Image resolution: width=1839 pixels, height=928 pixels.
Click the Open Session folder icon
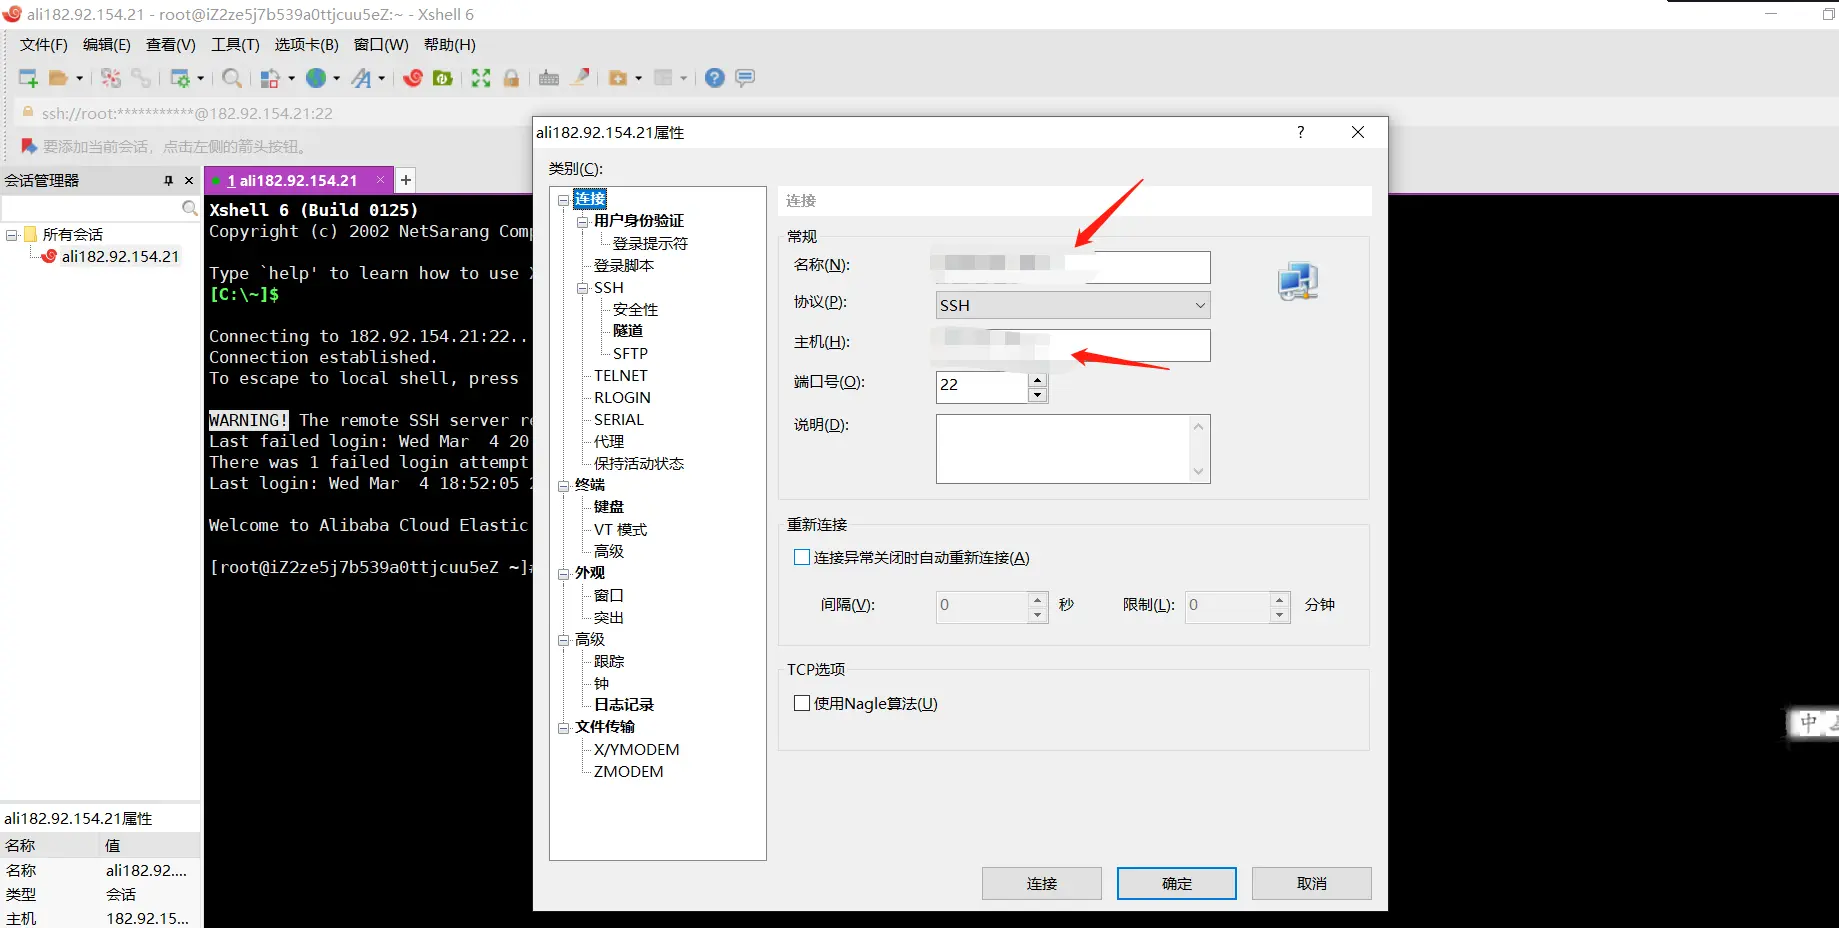click(59, 78)
